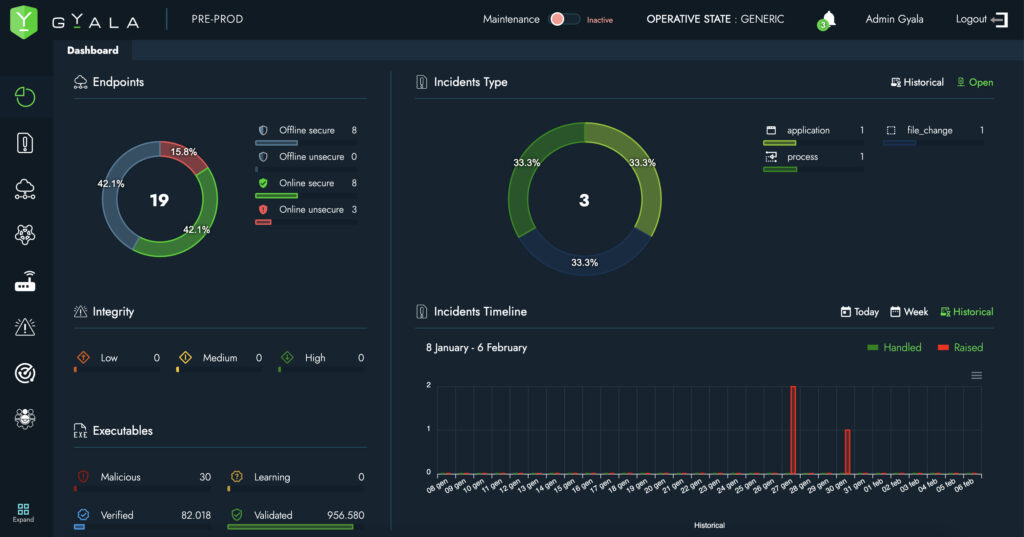Switch Incidents Type to Historical view
The image size is (1024, 537).
point(917,82)
